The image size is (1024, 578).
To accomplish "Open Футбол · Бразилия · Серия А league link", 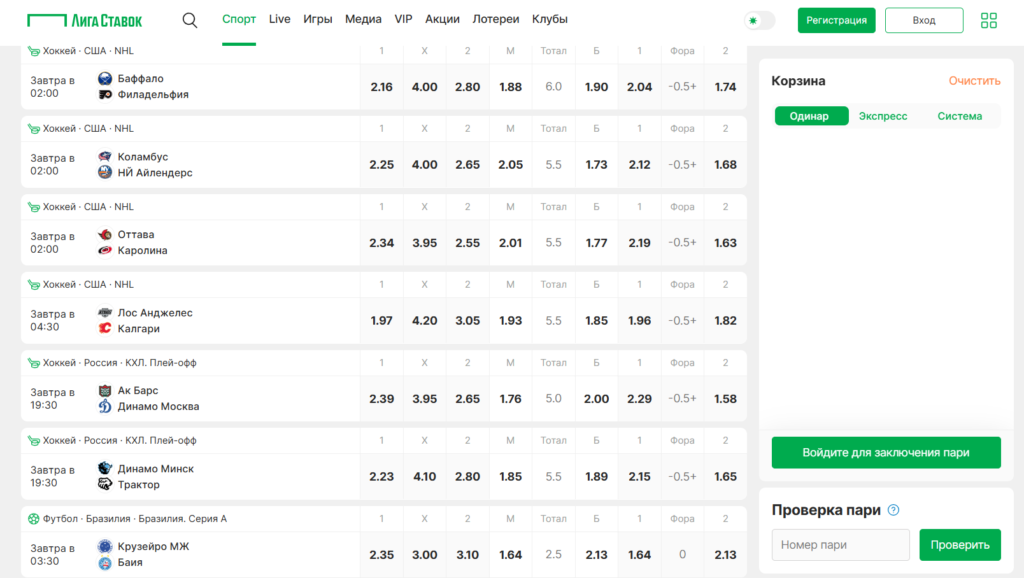I will click(135, 519).
